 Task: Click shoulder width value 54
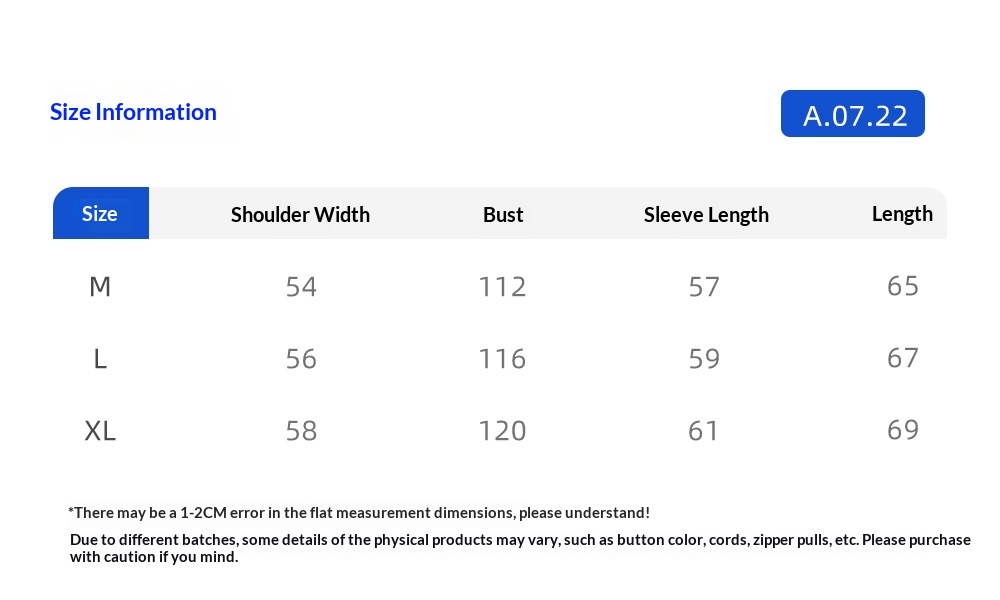301,287
